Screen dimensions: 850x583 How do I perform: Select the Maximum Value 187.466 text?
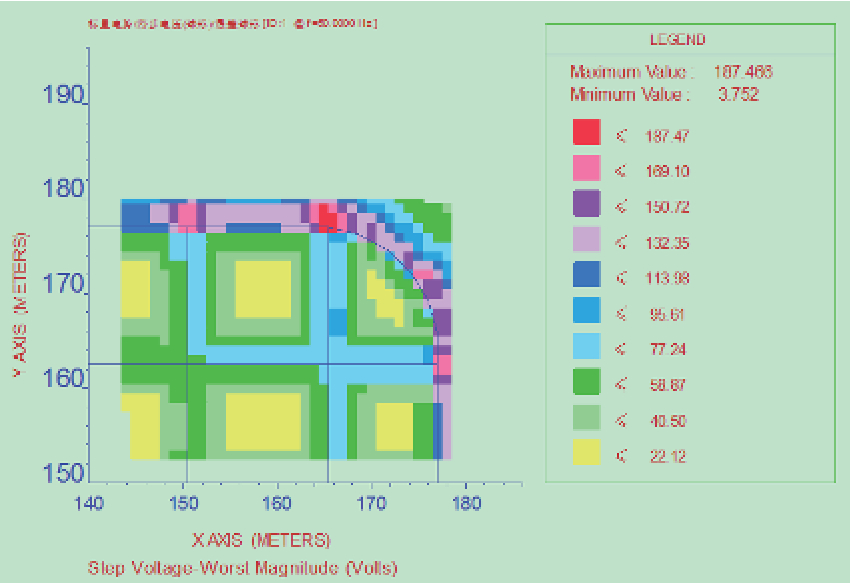[x=670, y=72]
